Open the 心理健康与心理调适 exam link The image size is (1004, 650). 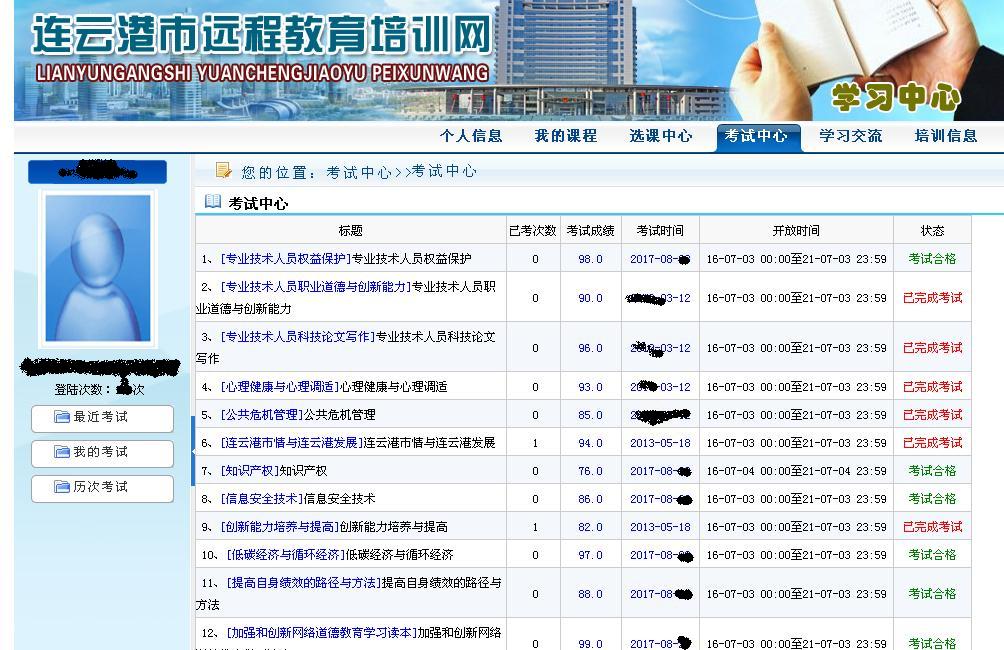pyautogui.click(x=279, y=387)
